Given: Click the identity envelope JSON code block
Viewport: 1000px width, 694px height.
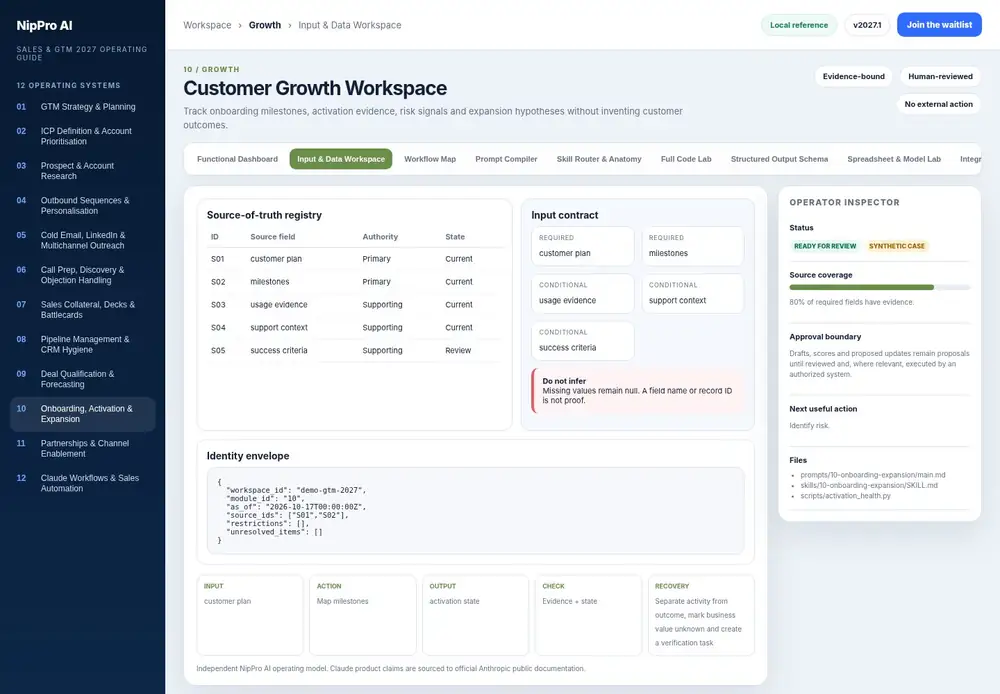Looking at the screenshot, I should click(475, 511).
